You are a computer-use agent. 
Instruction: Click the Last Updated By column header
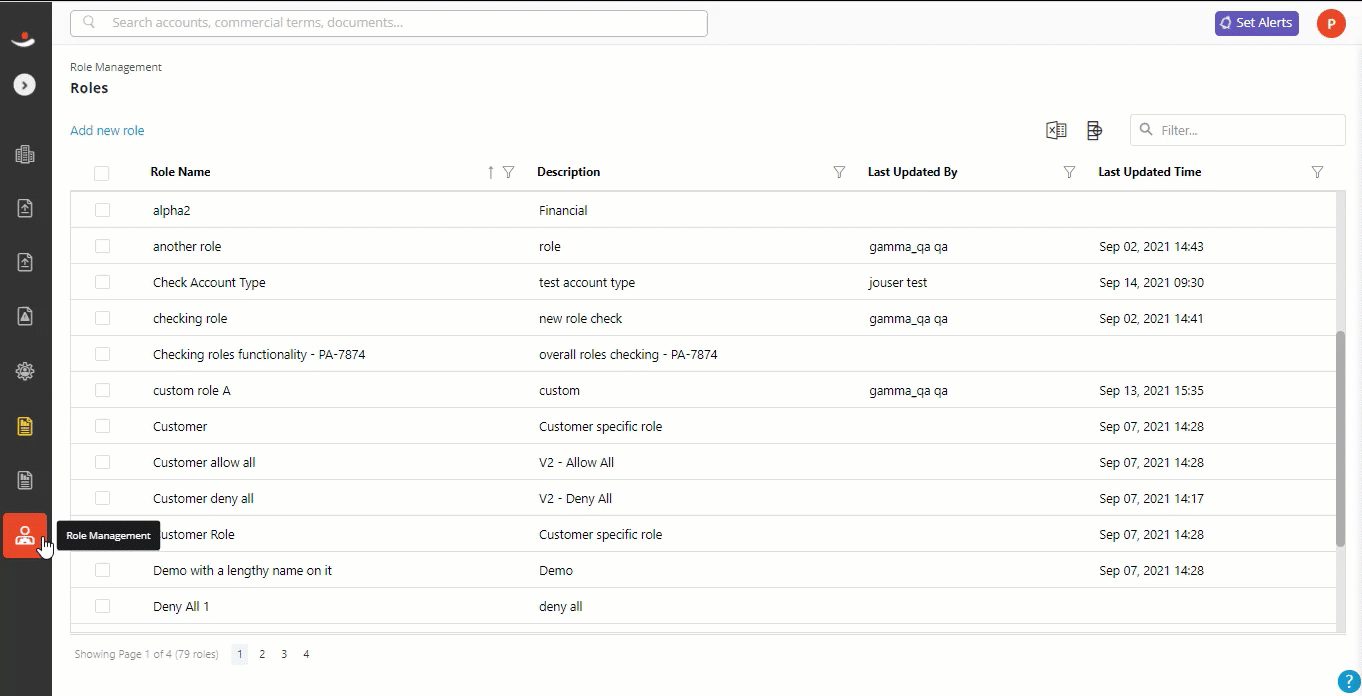pos(913,172)
